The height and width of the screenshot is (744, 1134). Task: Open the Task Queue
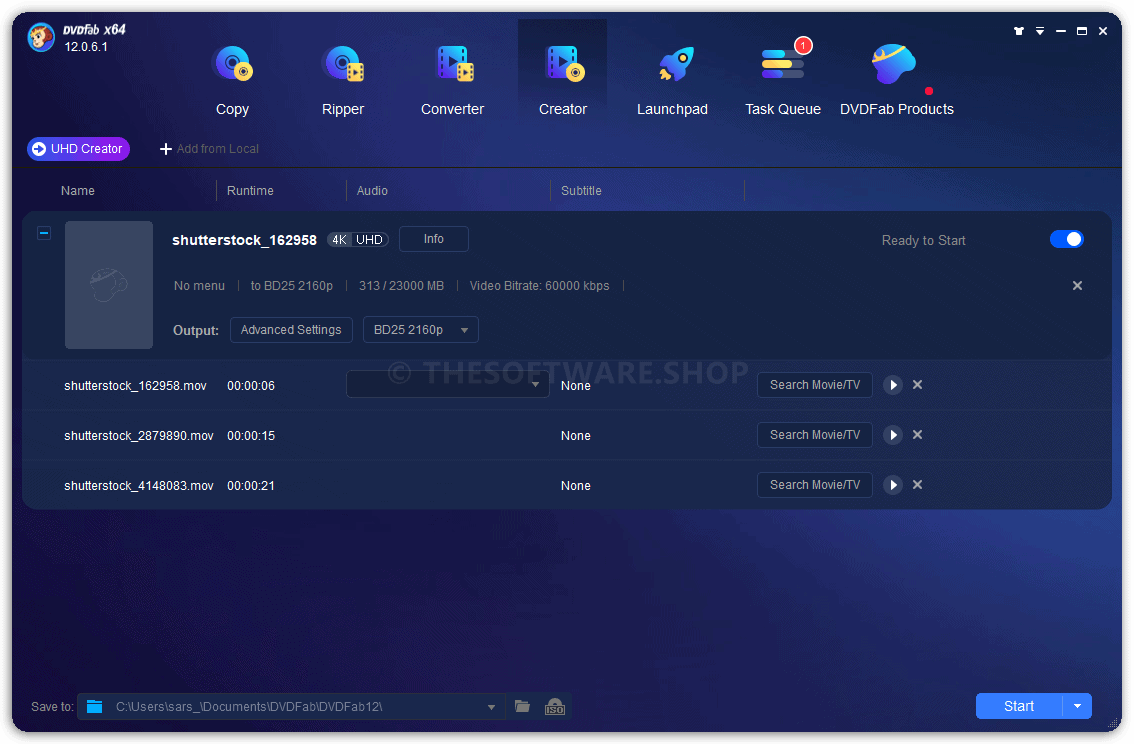coord(783,80)
